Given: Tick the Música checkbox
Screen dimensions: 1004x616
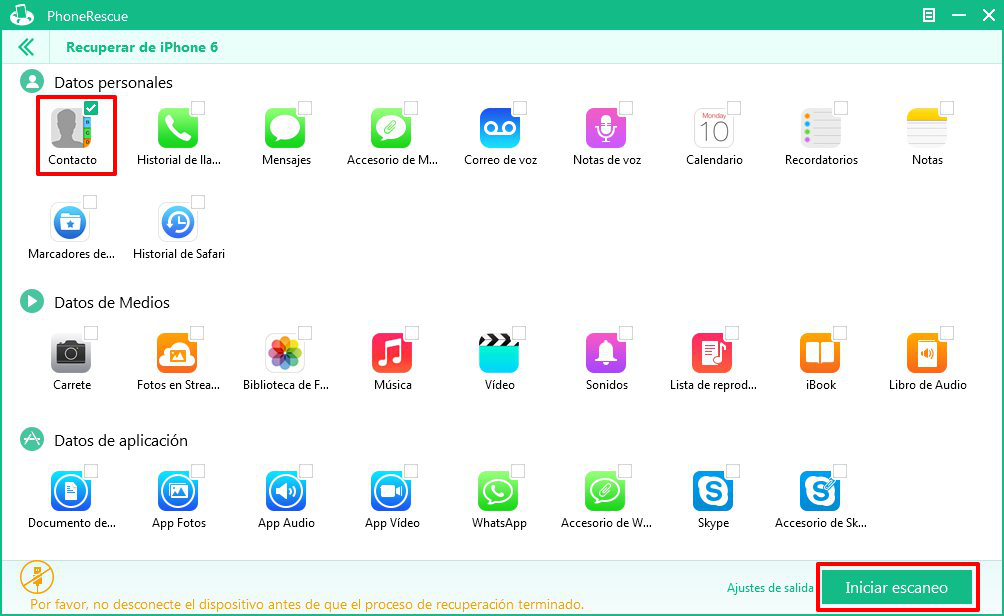Looking at the screenshot, I should point(412,333).
